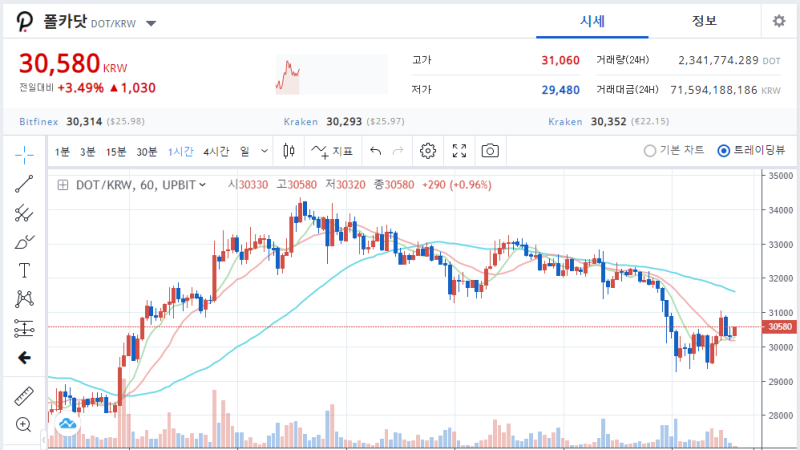Open the indicators (지표) menu
This screenshot has height=450, width=800.
pyautogui.click(x=332, y=151)
